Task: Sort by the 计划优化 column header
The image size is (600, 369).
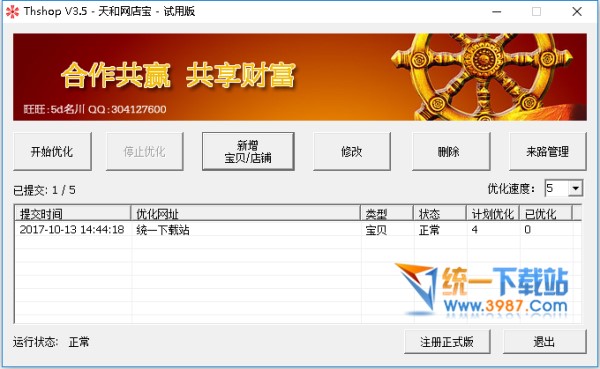Action: [492, 214]
